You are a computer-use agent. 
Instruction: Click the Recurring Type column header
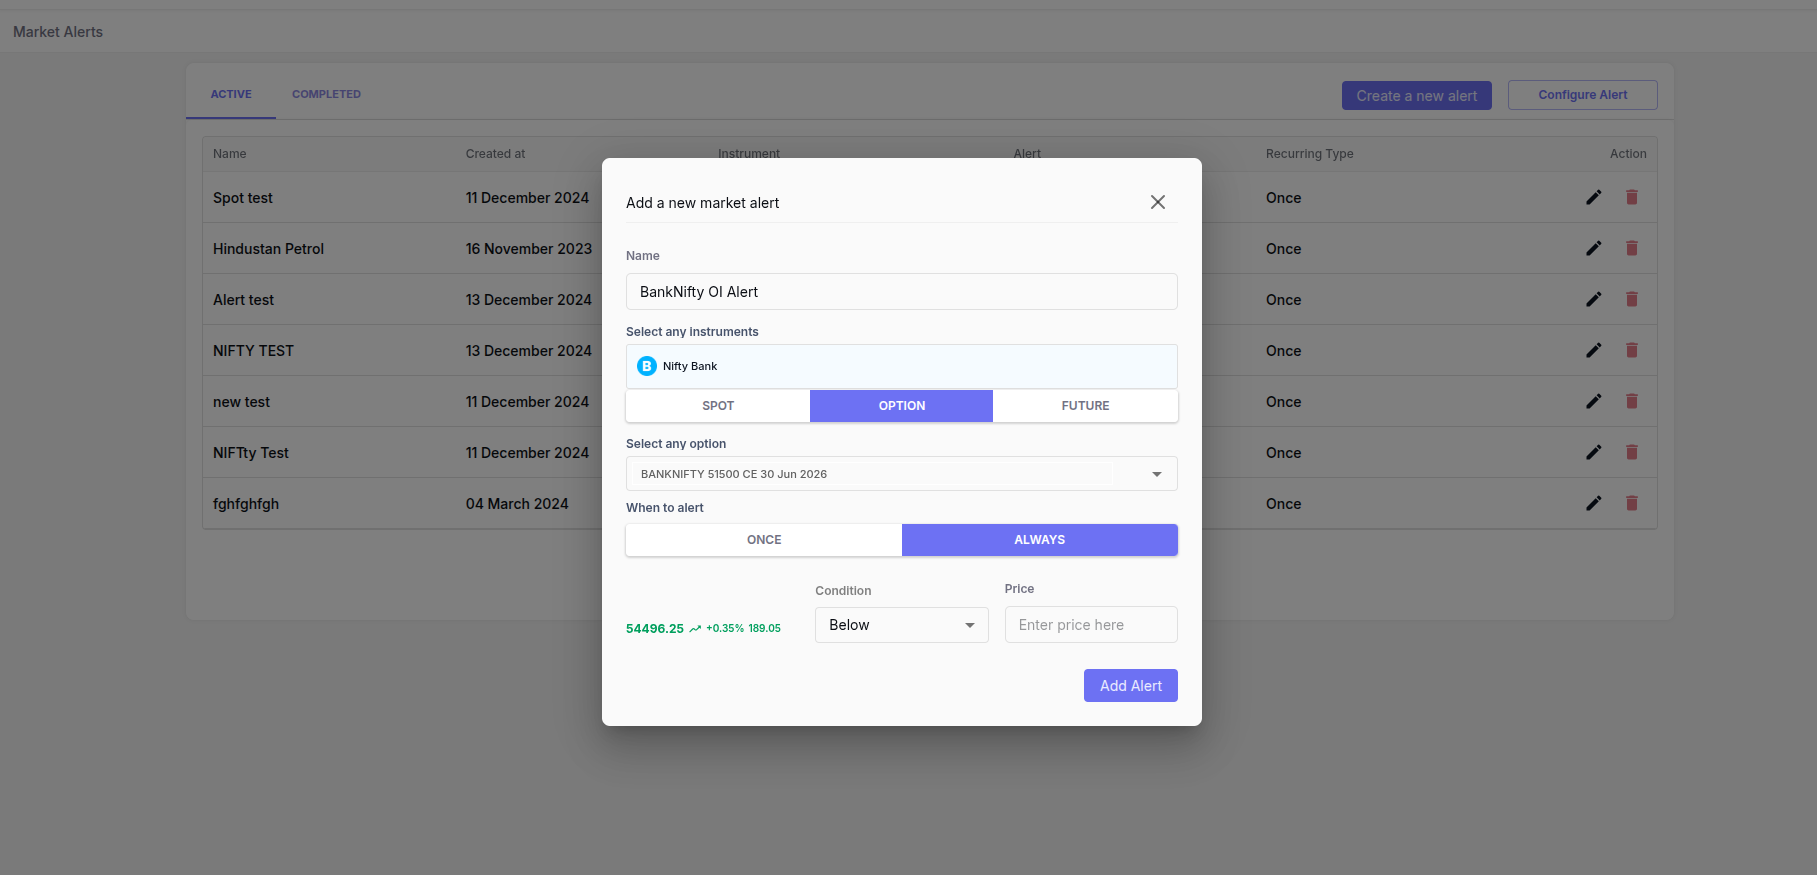coord(1310,154)
